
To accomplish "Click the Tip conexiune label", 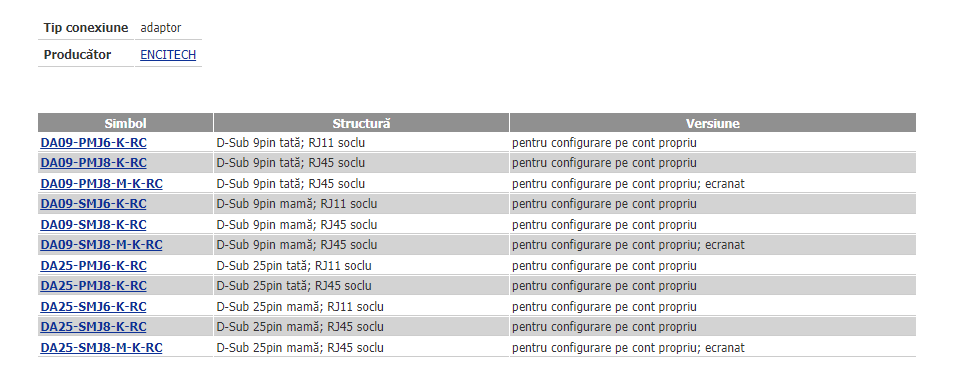I will pyautogui.click(x=86, y=28).
